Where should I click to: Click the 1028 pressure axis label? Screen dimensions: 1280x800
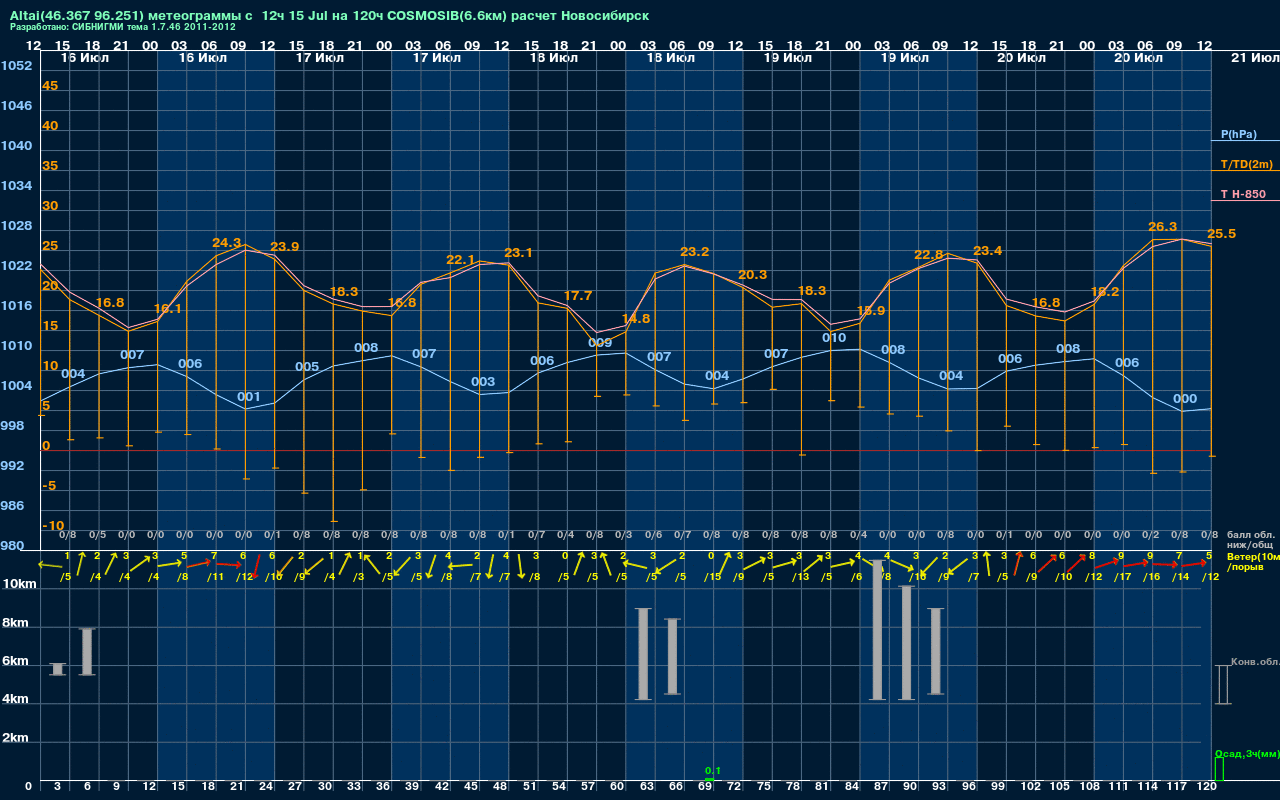(x=16, y=226)
